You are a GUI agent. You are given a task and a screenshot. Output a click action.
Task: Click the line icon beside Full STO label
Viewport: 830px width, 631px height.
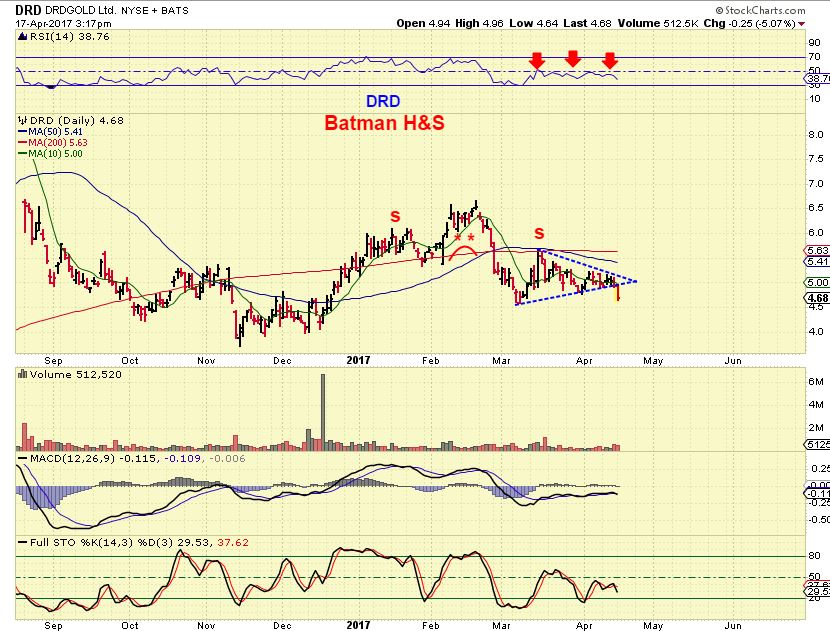(x=22, y=543)
